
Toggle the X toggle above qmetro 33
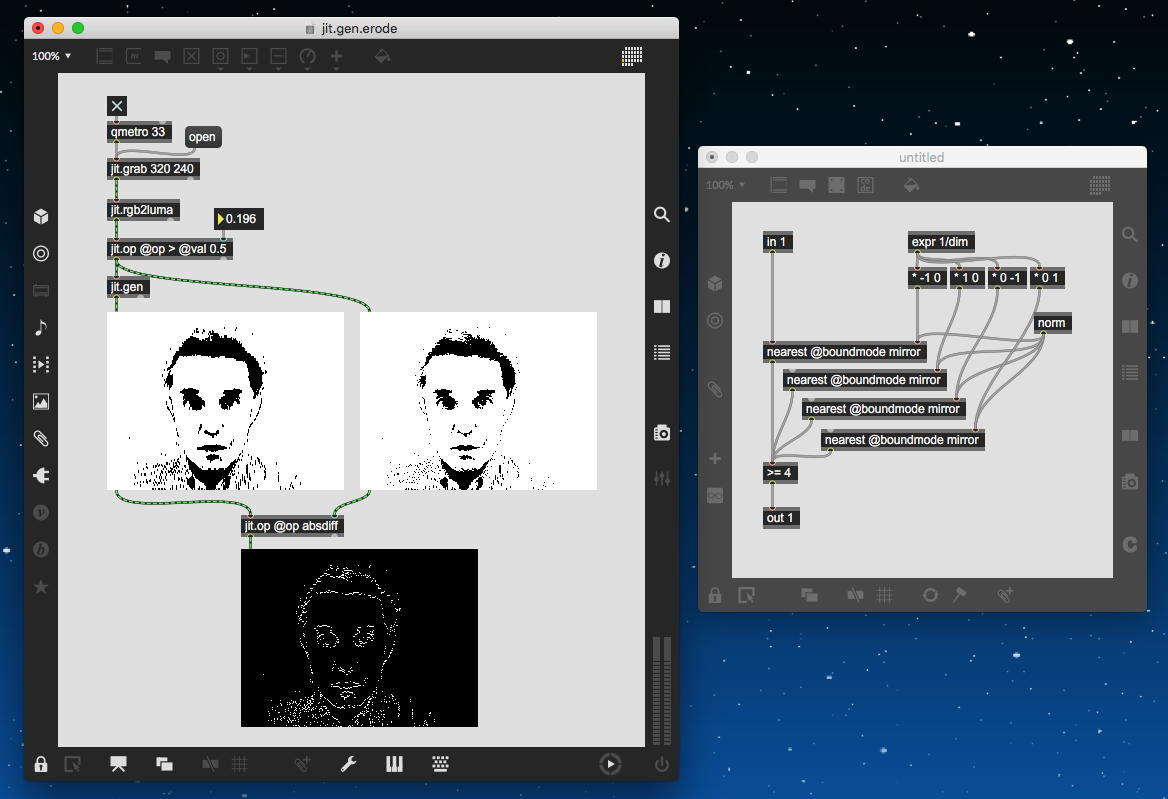pos(117,106)
